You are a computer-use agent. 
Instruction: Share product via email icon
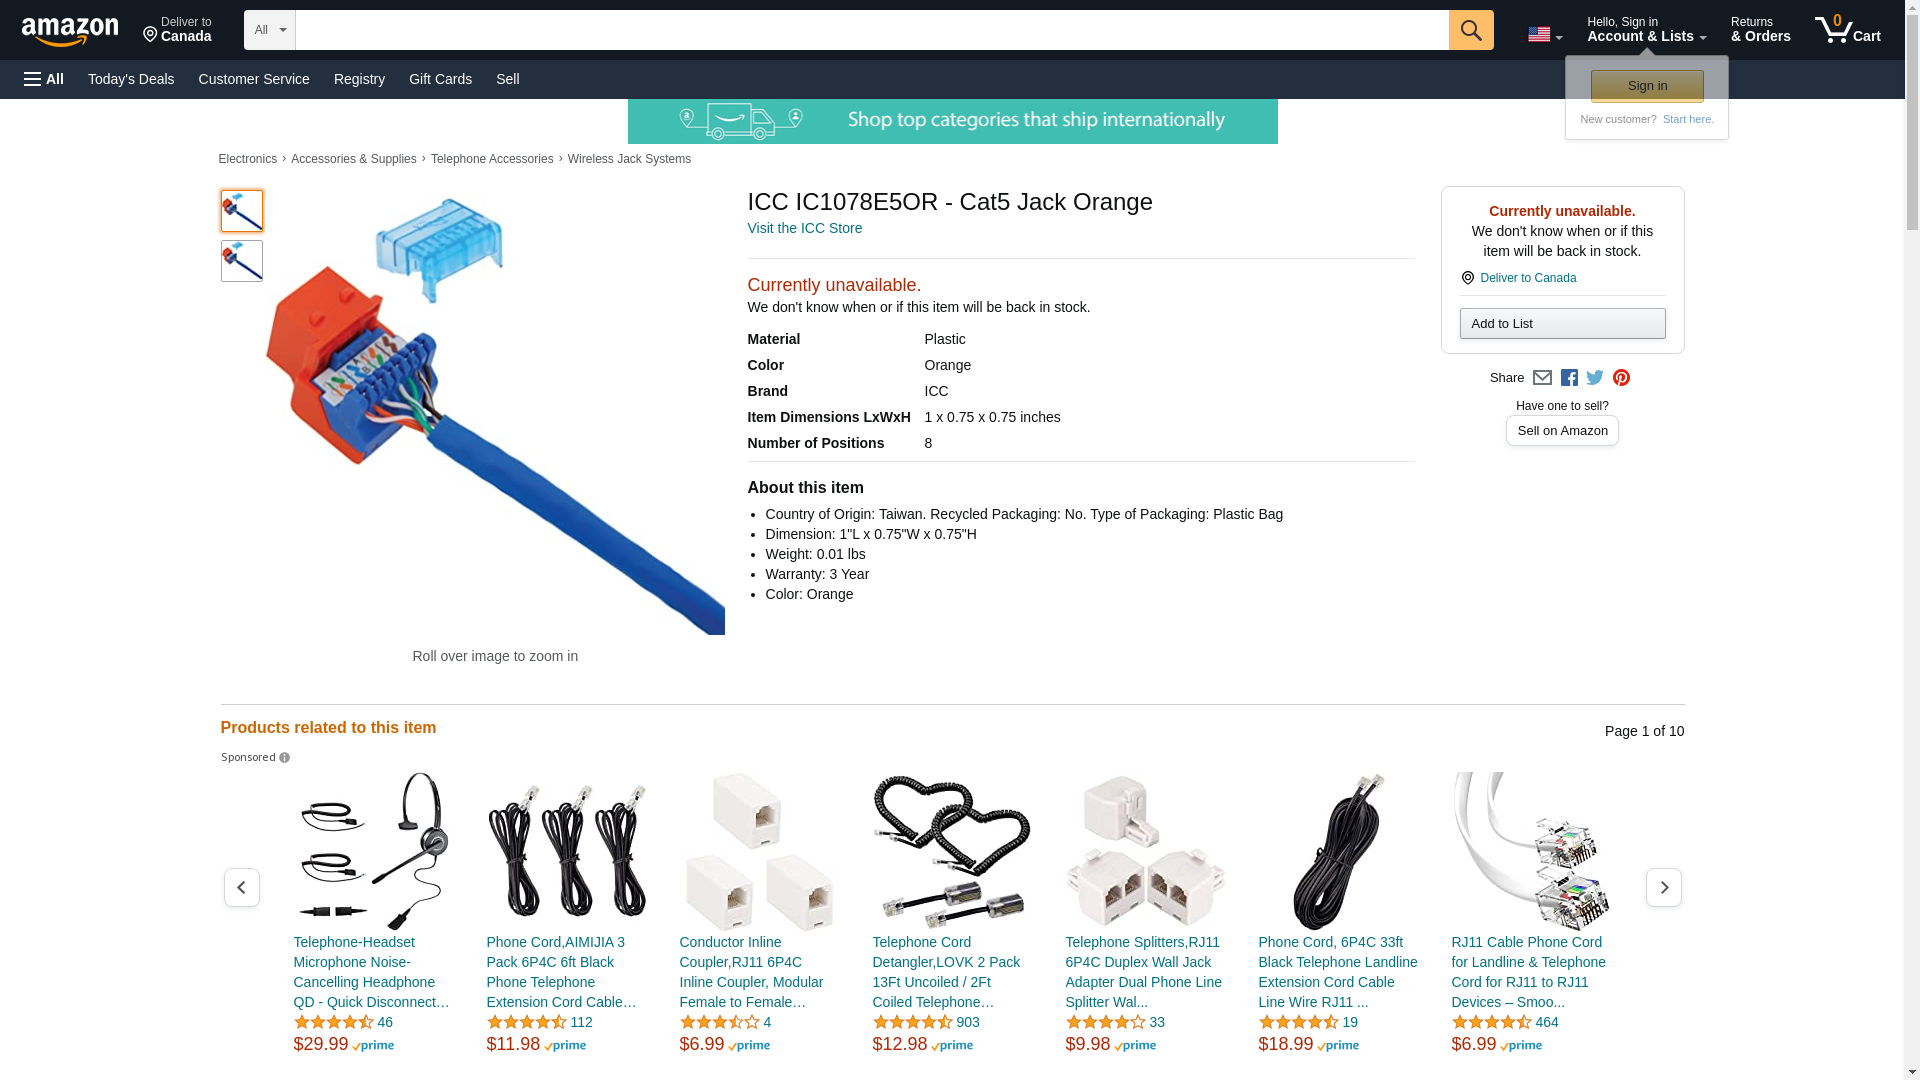[x=1542, y=378]
